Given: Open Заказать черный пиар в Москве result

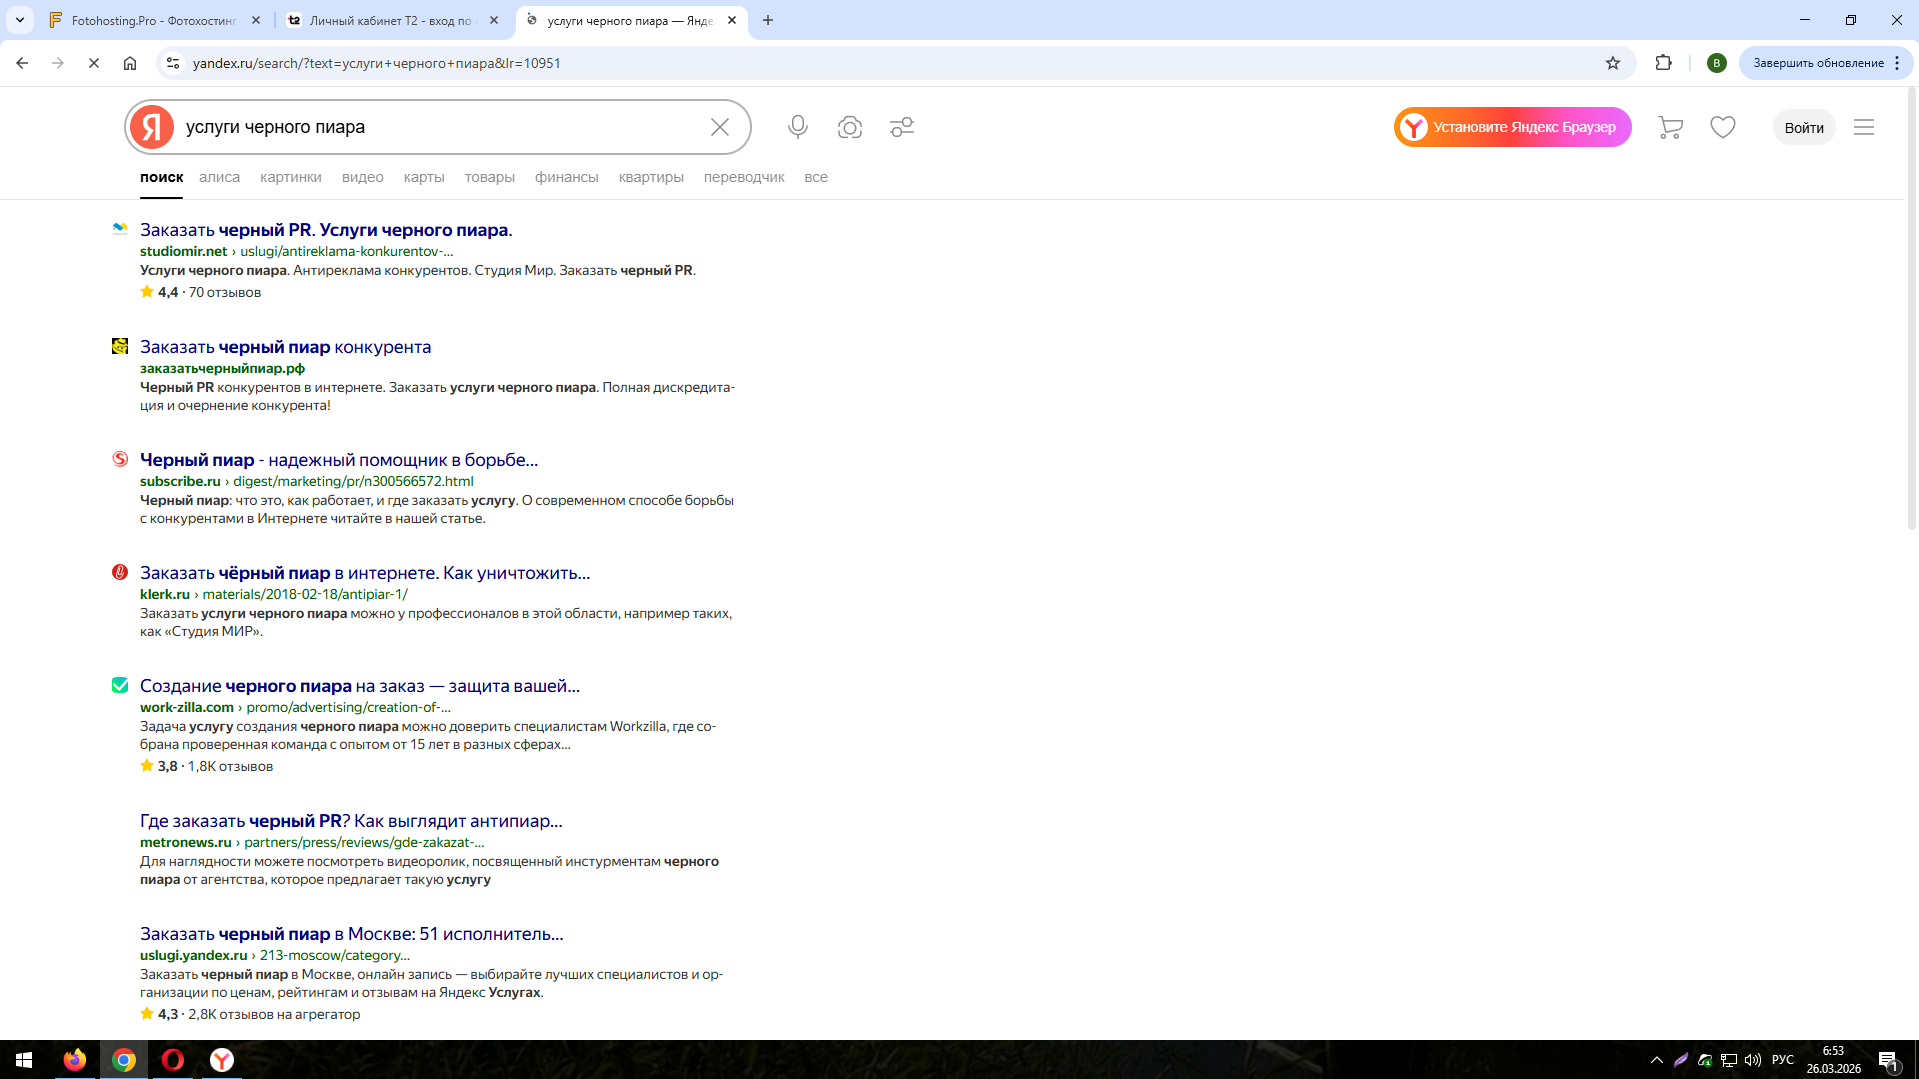Looking at the screenshot, I should coord(352,934).
